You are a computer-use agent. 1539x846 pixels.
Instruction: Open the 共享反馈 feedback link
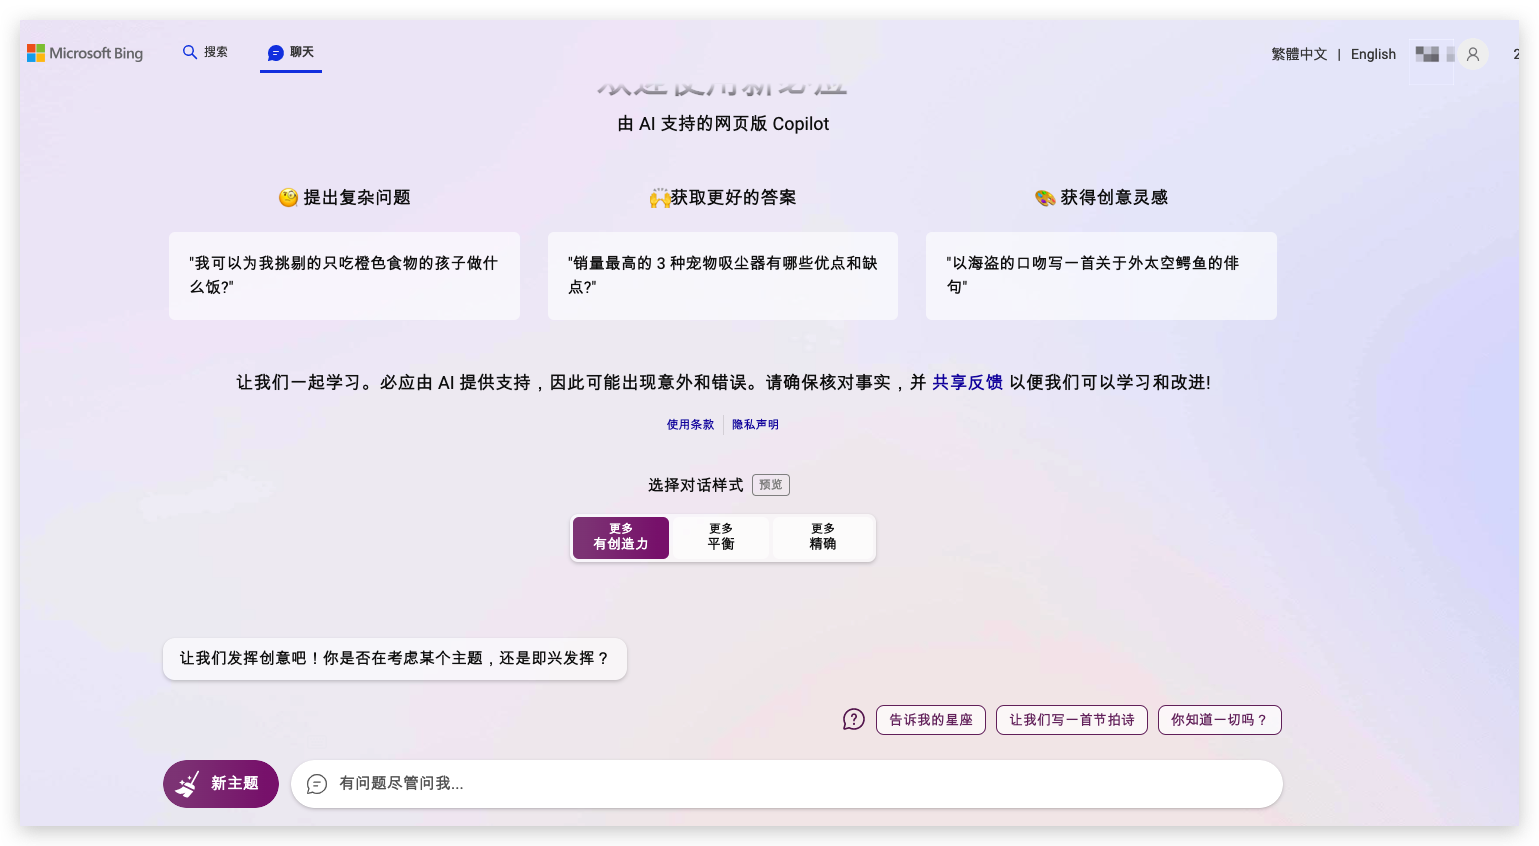(967, 382)
